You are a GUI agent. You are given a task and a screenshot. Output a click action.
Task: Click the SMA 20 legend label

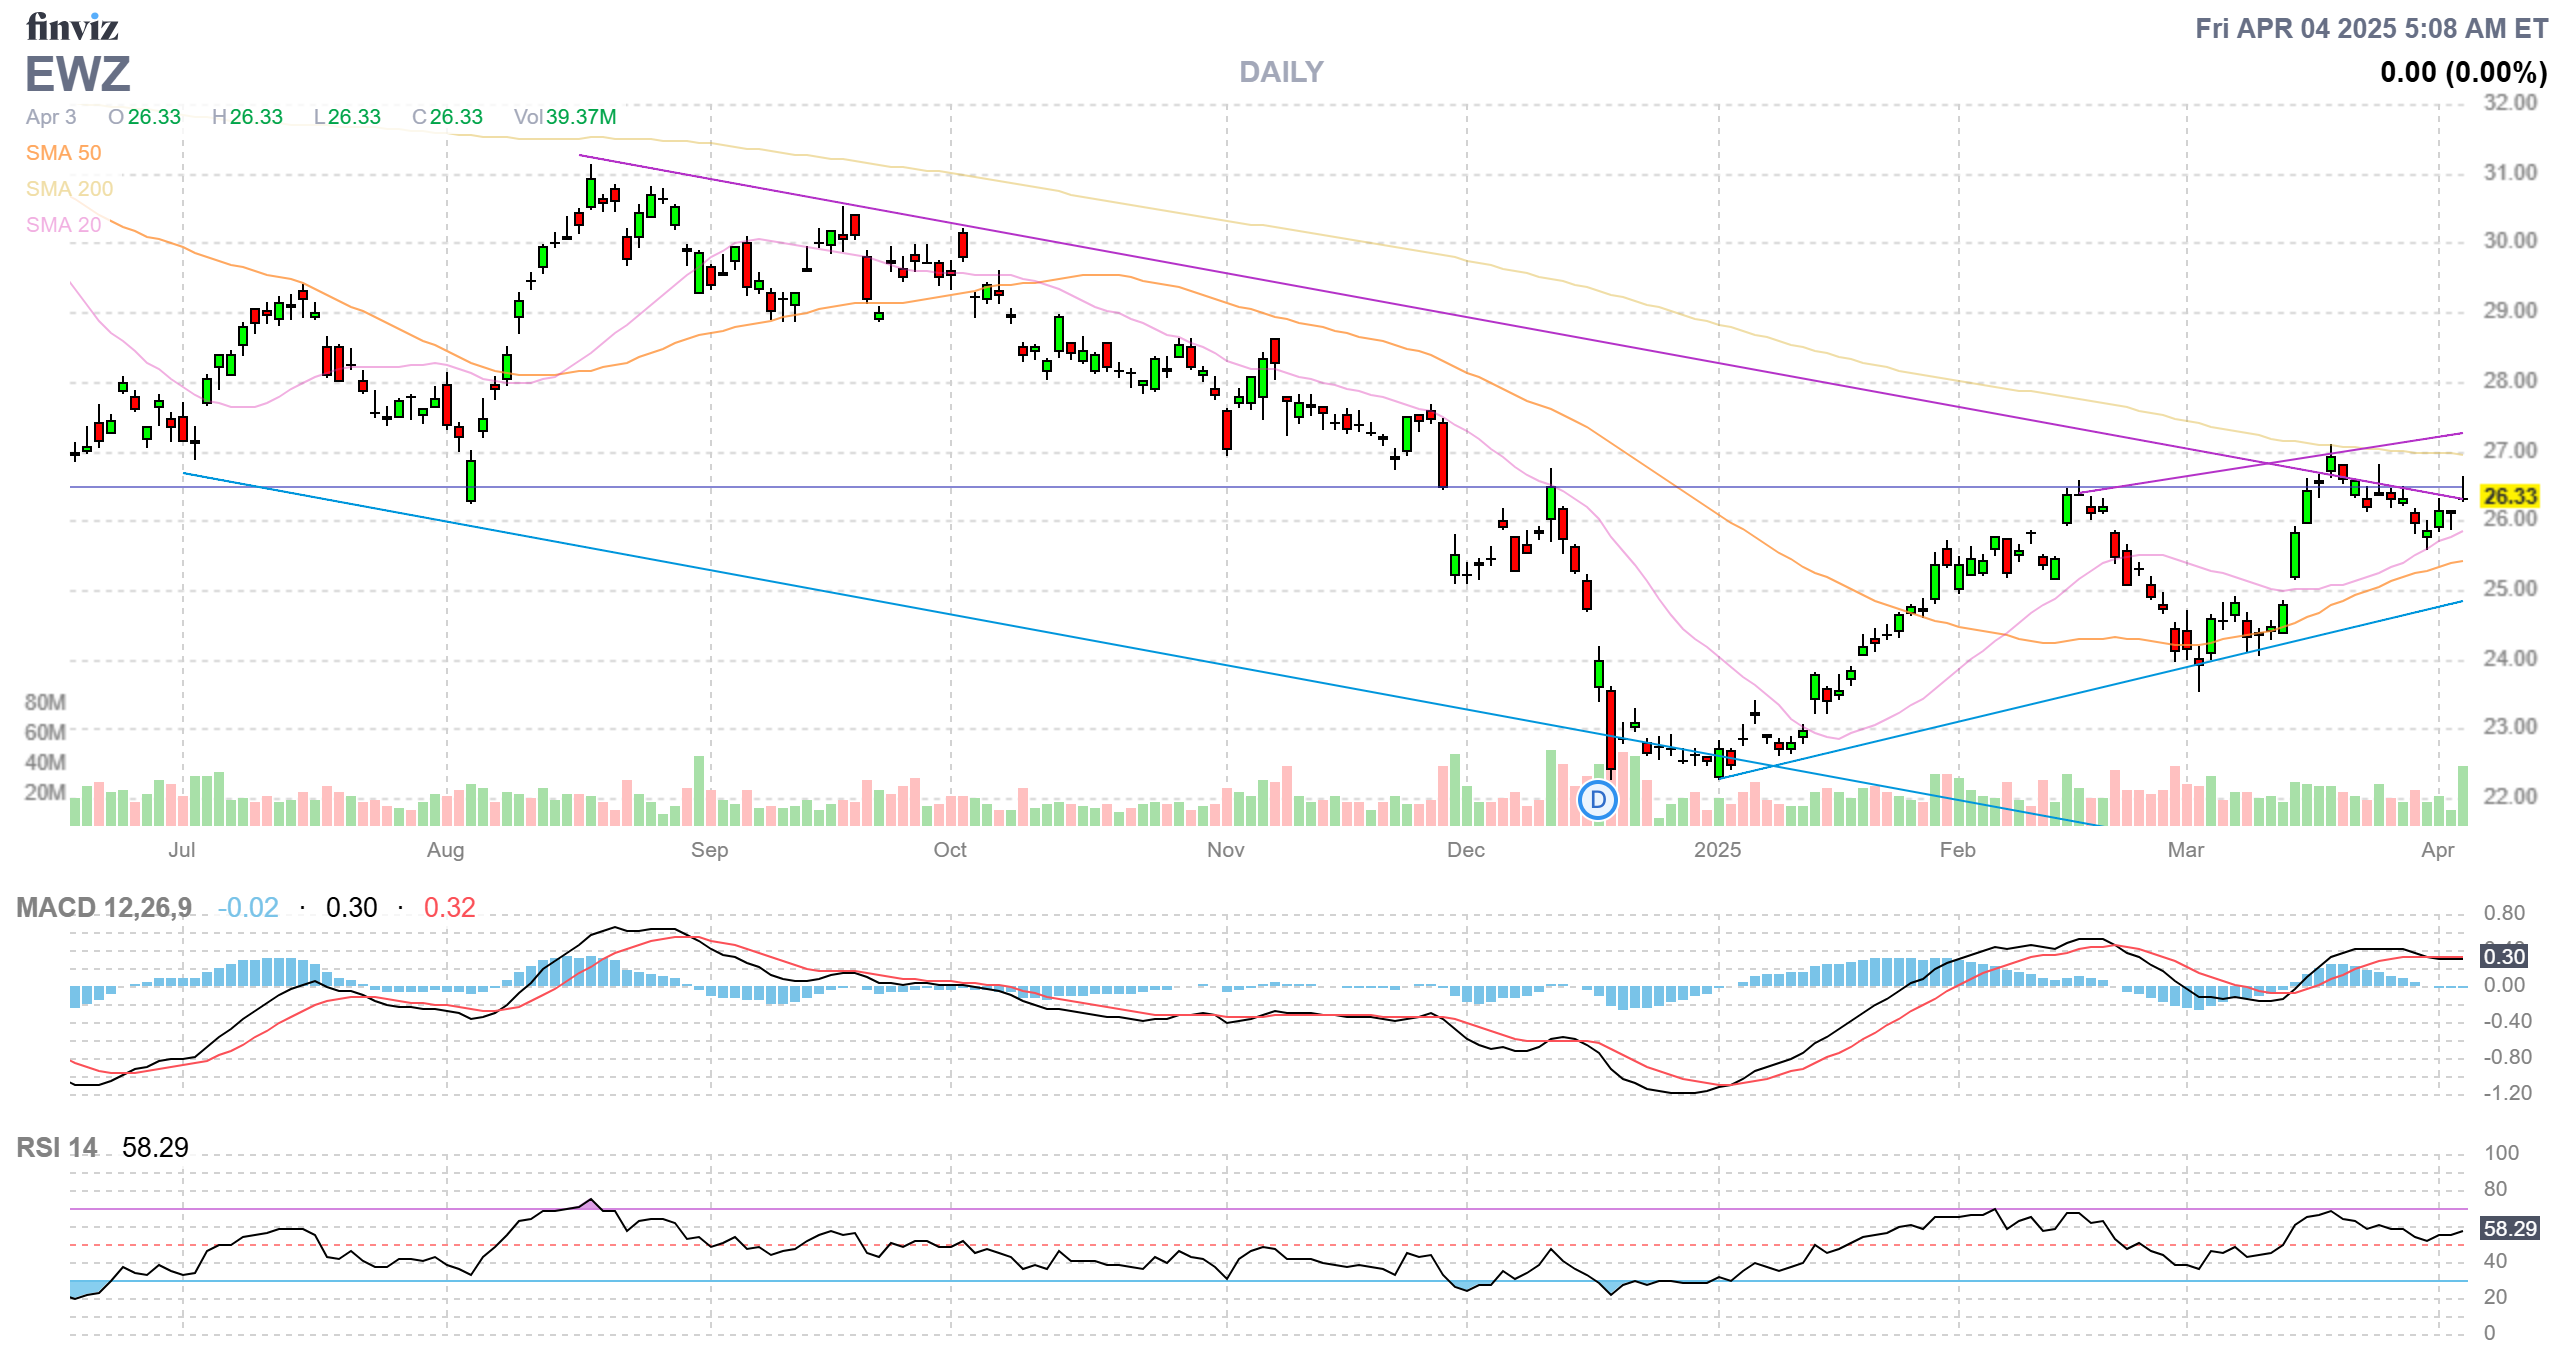(x=63, y=225)
